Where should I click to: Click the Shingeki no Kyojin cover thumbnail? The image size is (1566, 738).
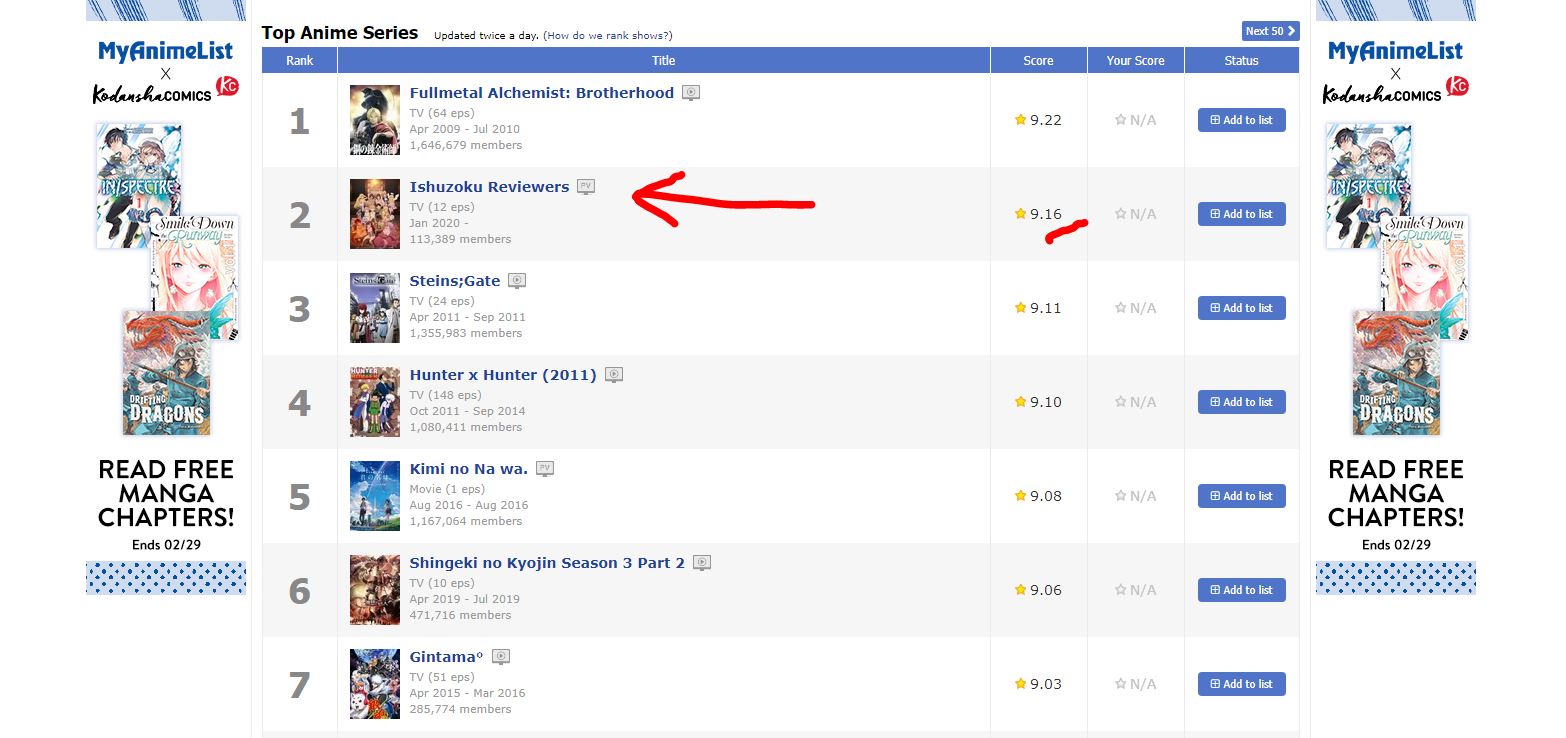(x=374, y=590)
